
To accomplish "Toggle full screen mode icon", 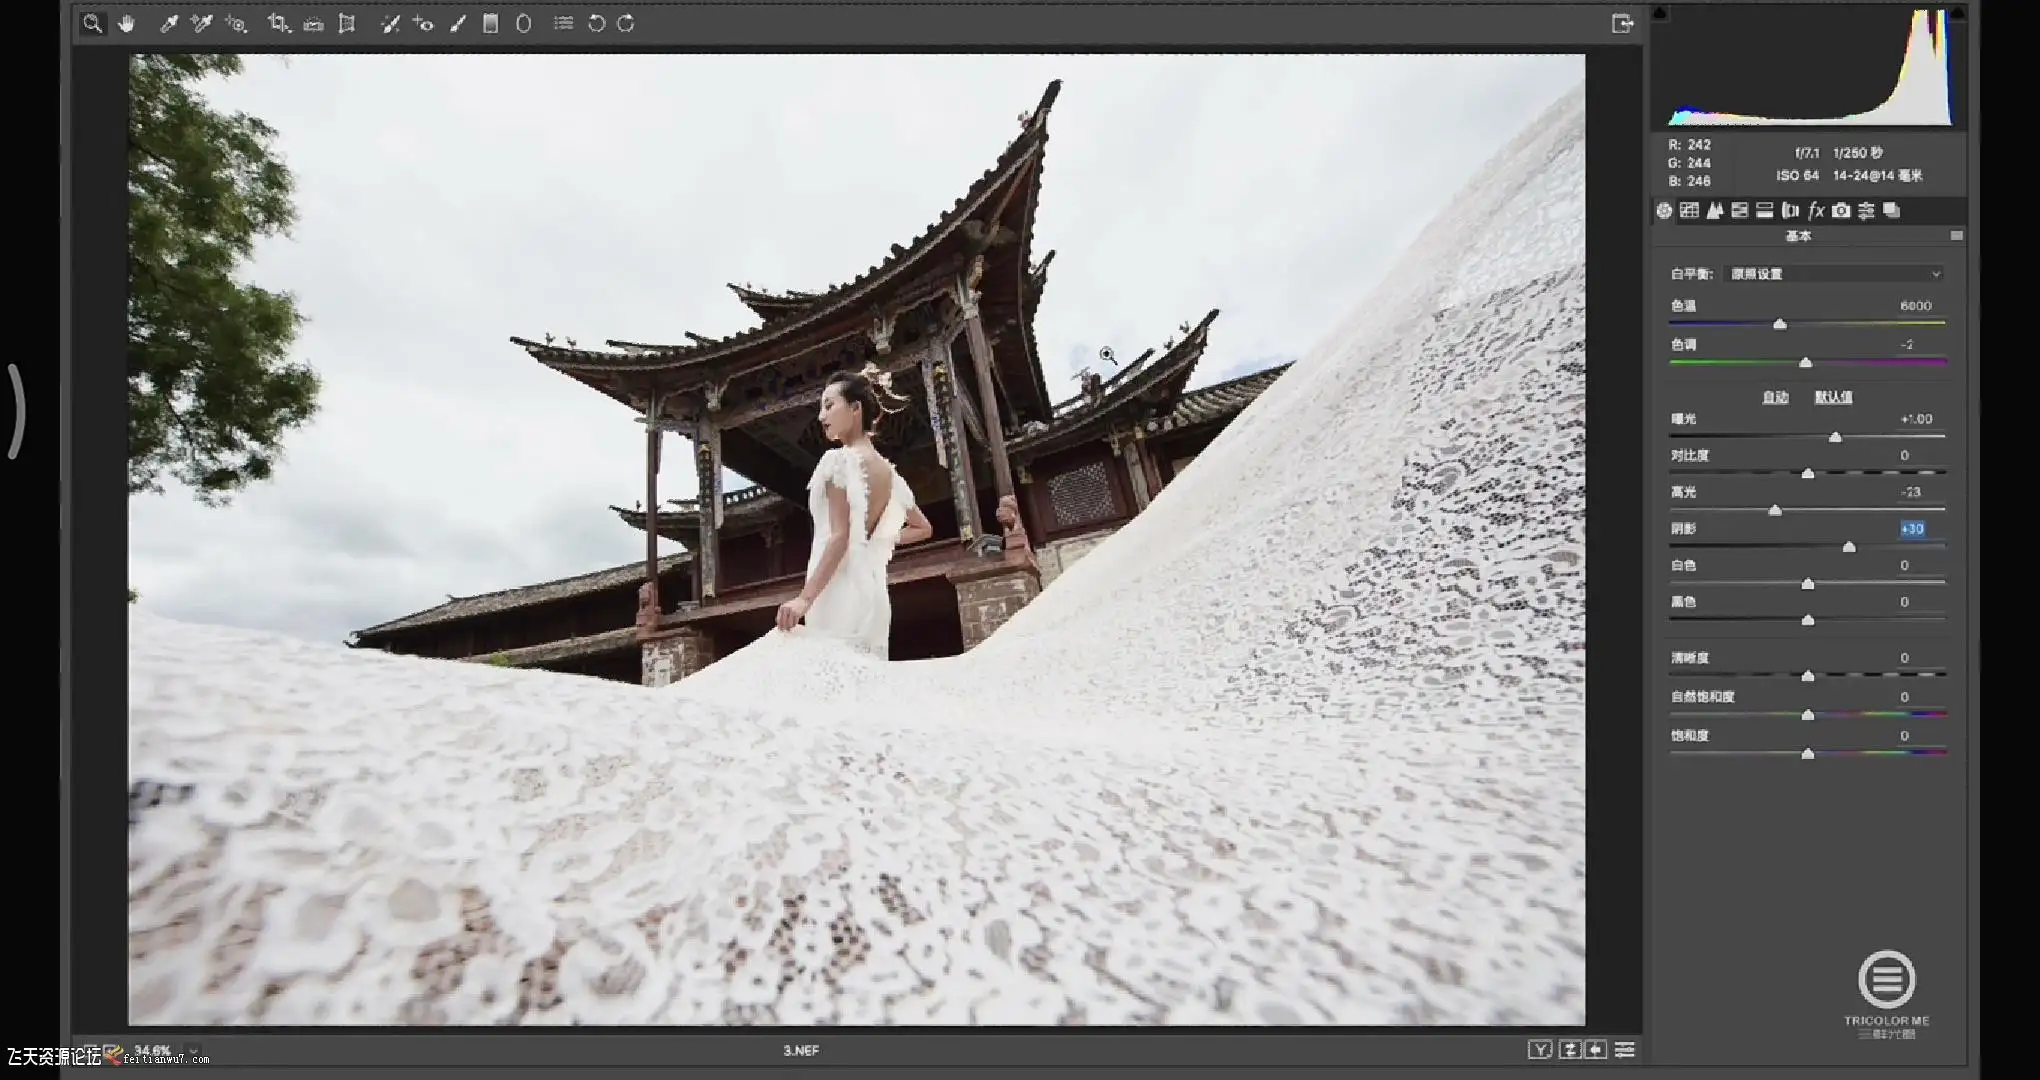I will coord(1622,23).
